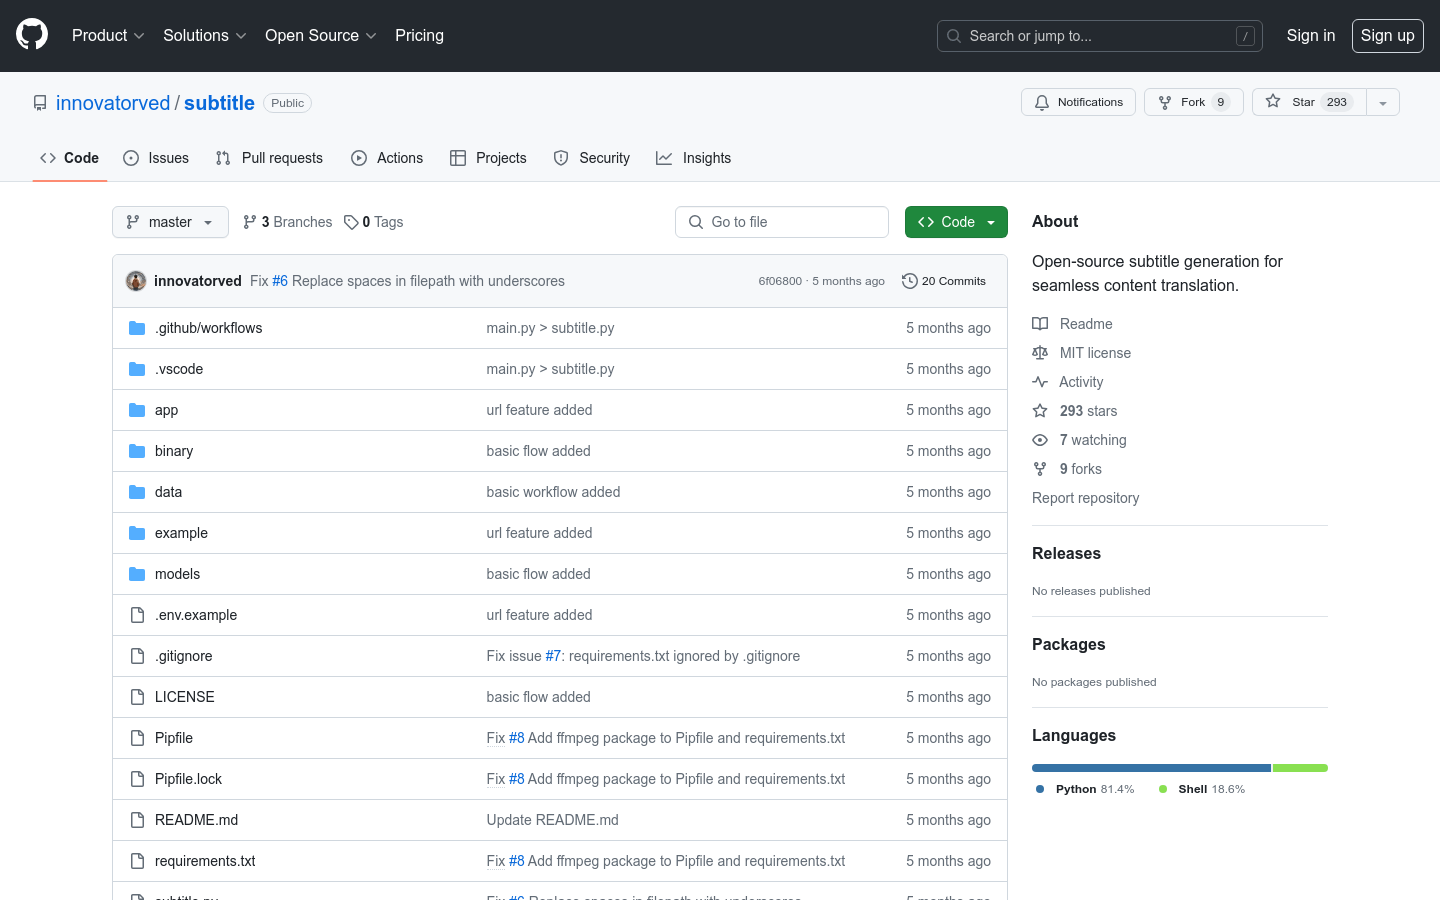Screen dimensions: 1440x900
Task: Click the Sign in link
Action: [1311, 35]
